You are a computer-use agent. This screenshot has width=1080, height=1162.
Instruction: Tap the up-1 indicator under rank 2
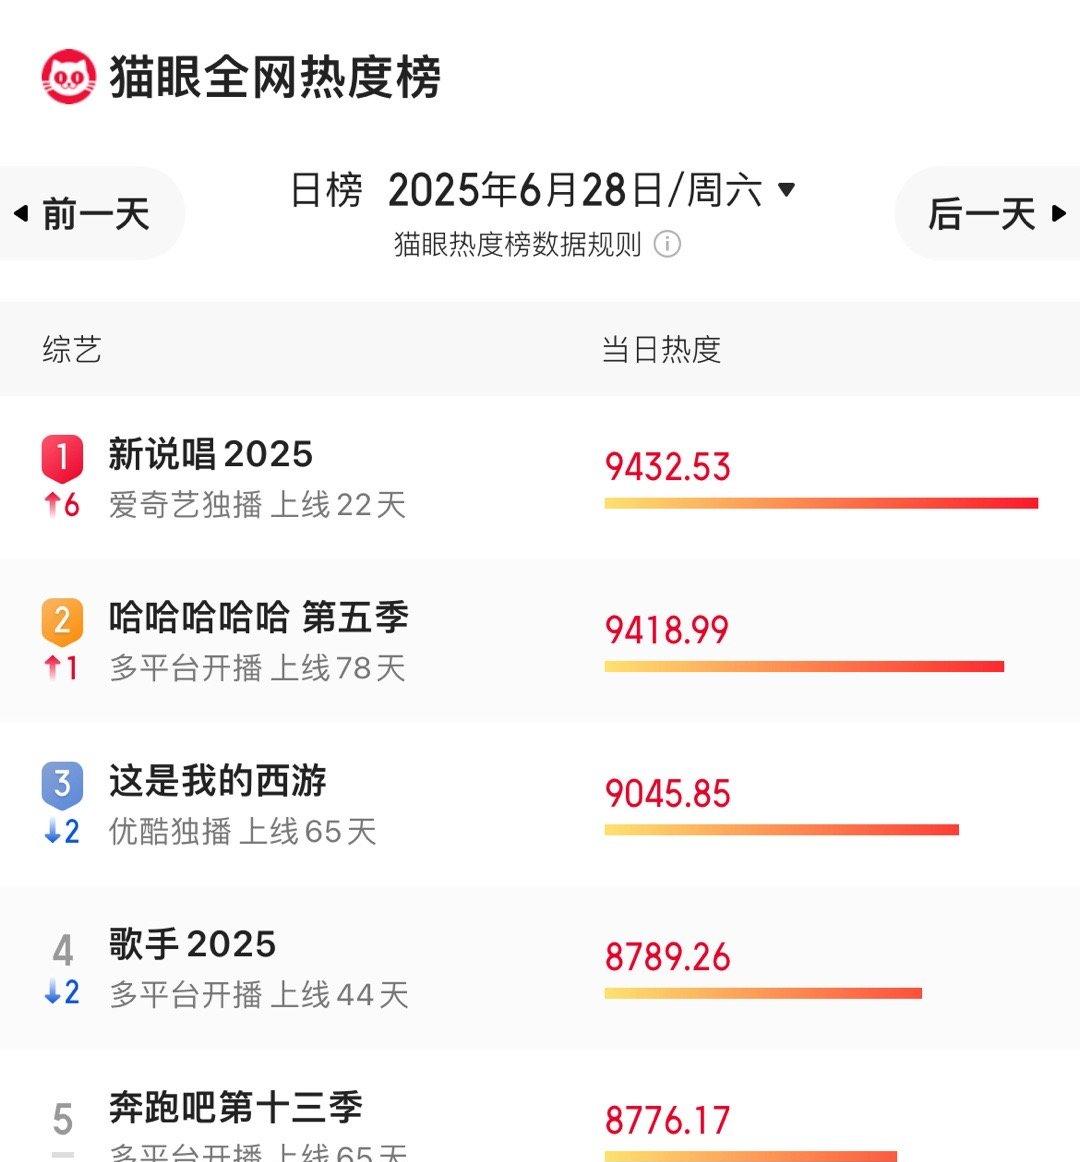click(x=62, y=668)
